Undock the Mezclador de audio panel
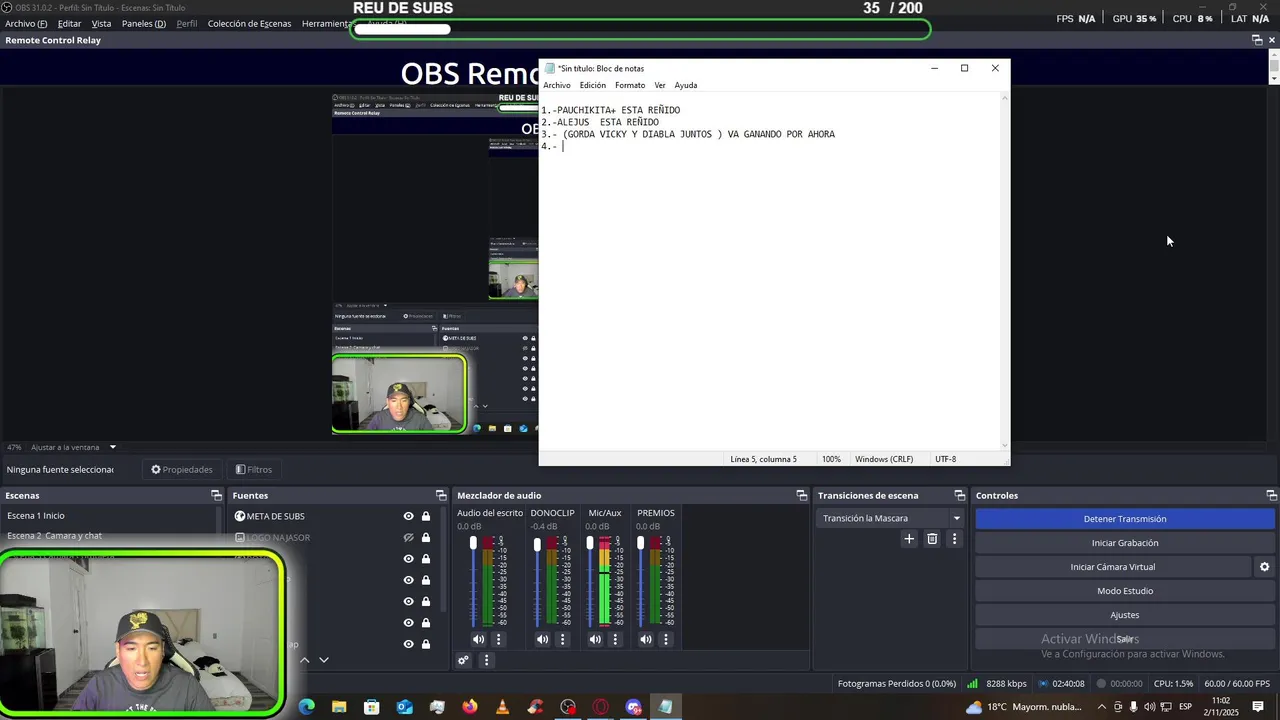The image size is (1280, 720). click(x=801, y=495)
